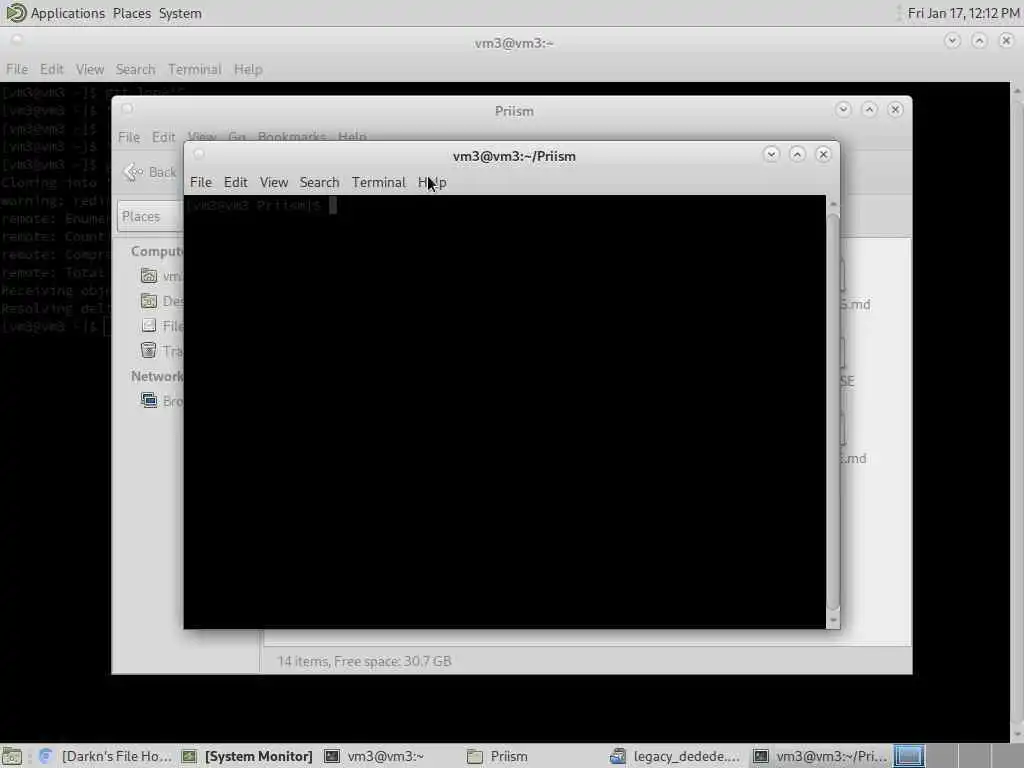
Task: Open Help menu in Priism file manager
Action: tap(352, 137)
